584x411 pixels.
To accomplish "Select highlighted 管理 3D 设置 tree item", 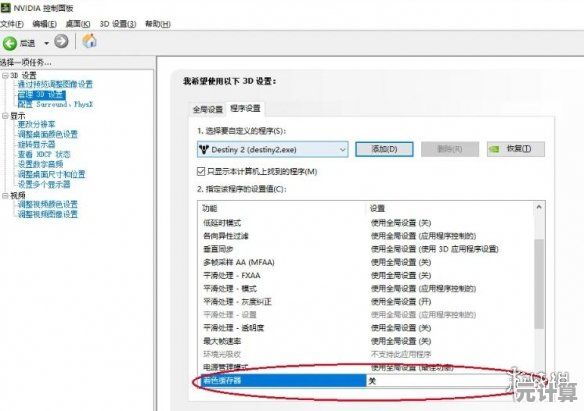I will (x=41, y=95).
